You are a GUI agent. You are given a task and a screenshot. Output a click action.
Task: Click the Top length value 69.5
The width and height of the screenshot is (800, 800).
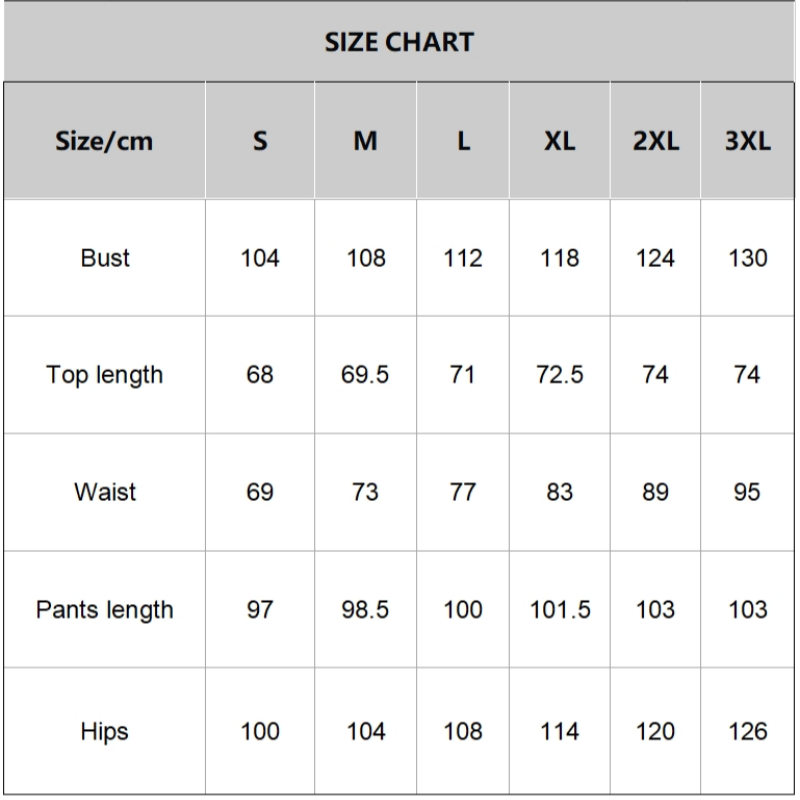click(x=365, y=375)
